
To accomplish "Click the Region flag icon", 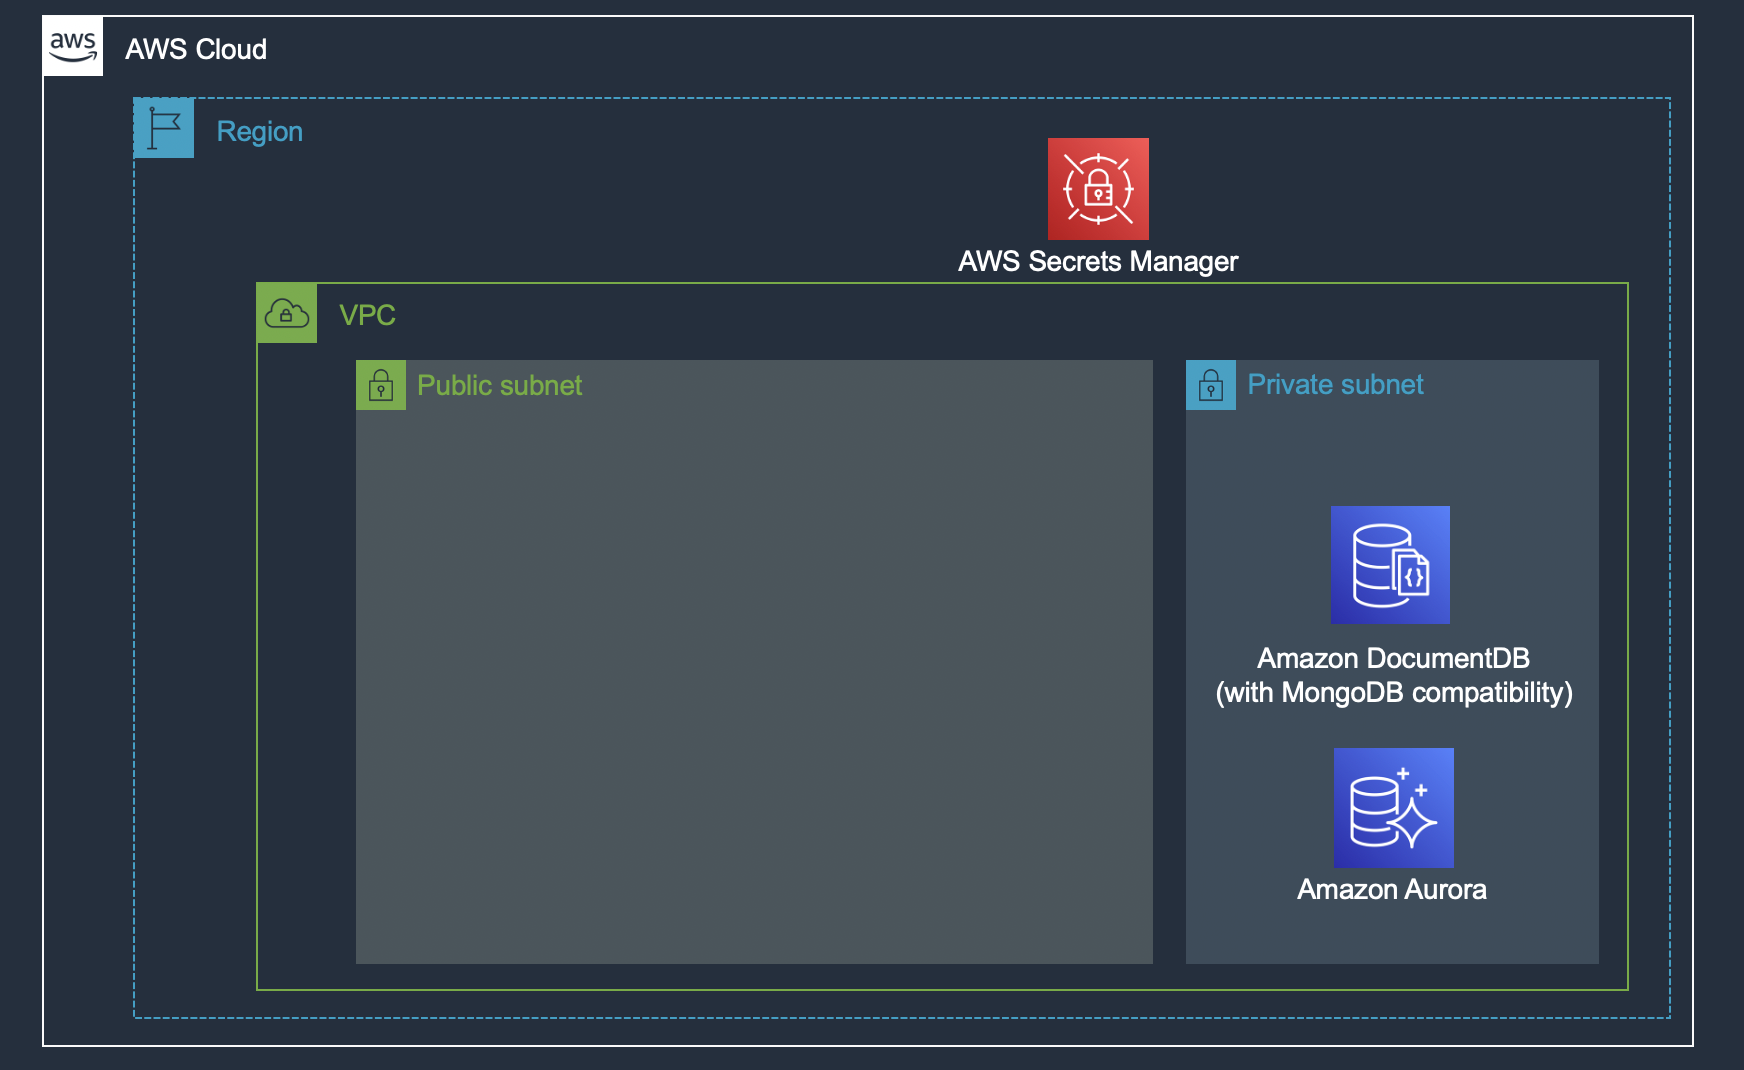I will point(164,128).
